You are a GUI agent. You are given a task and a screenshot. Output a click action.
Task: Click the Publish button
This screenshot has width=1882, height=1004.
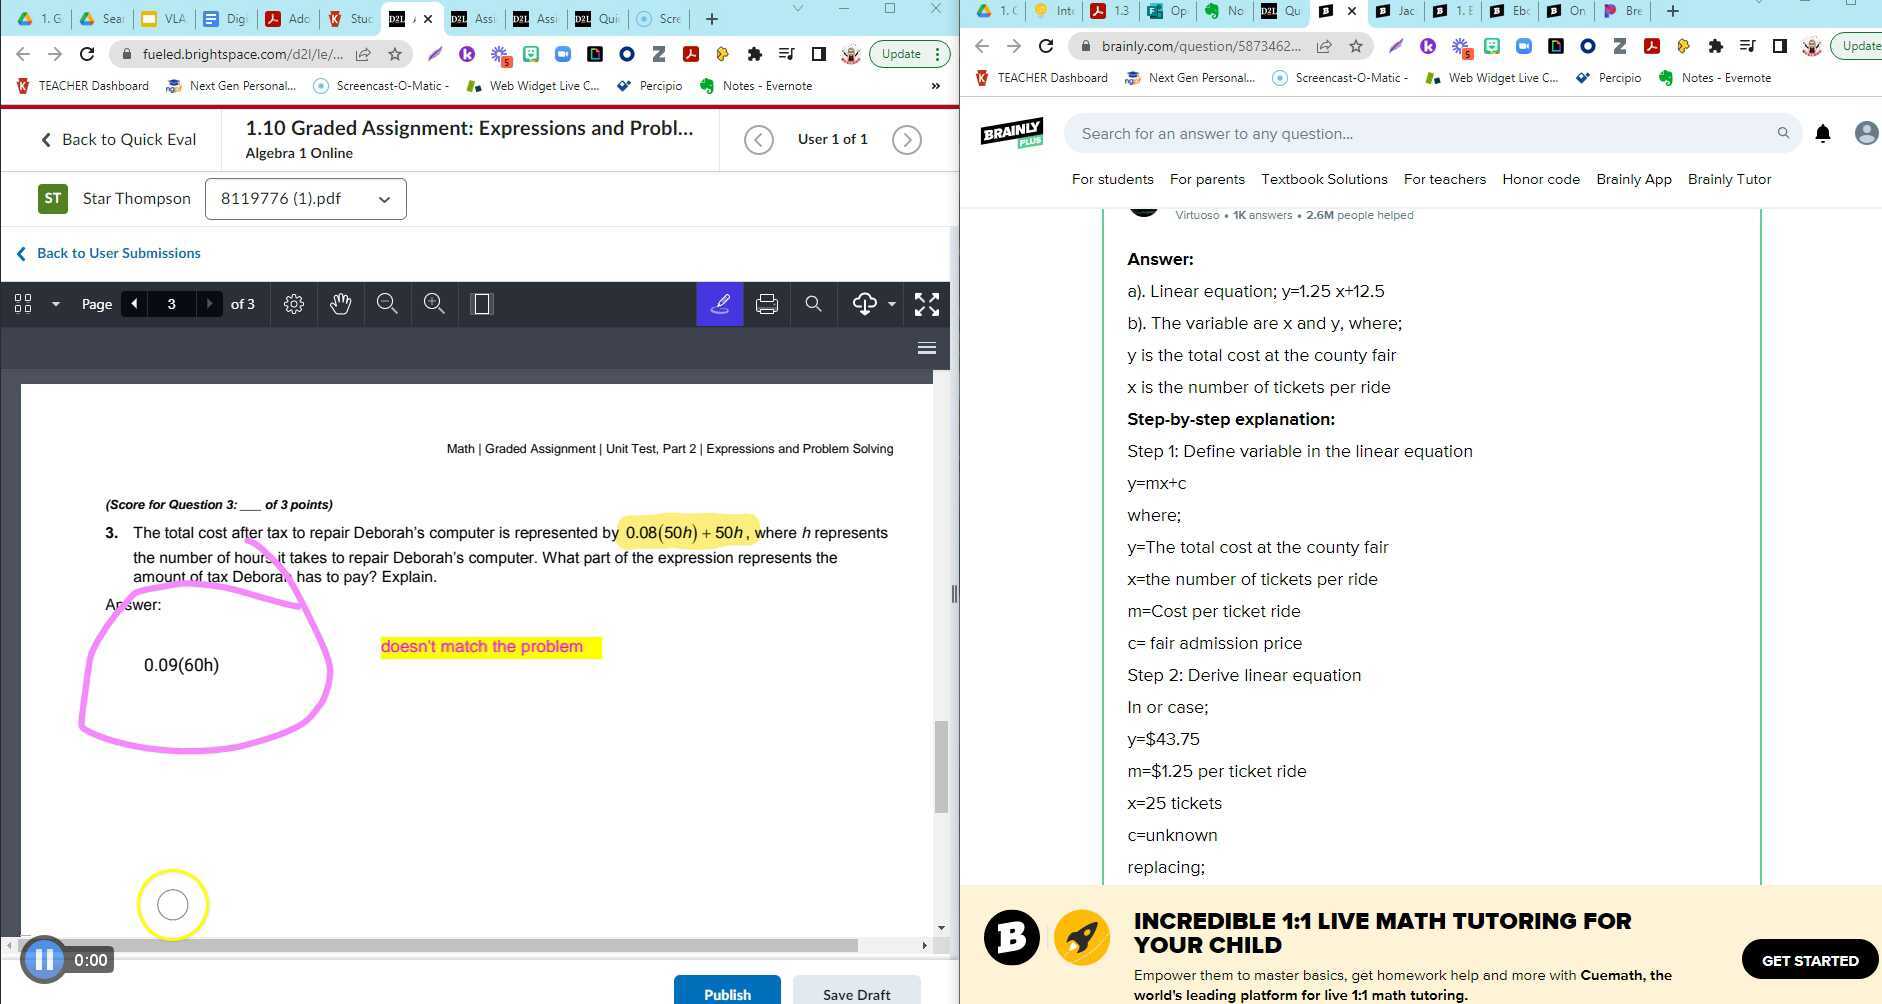point(727,993)
